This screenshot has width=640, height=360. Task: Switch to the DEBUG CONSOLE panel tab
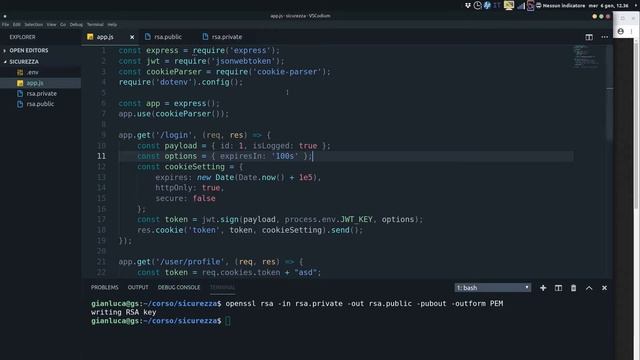pos(179,288)
